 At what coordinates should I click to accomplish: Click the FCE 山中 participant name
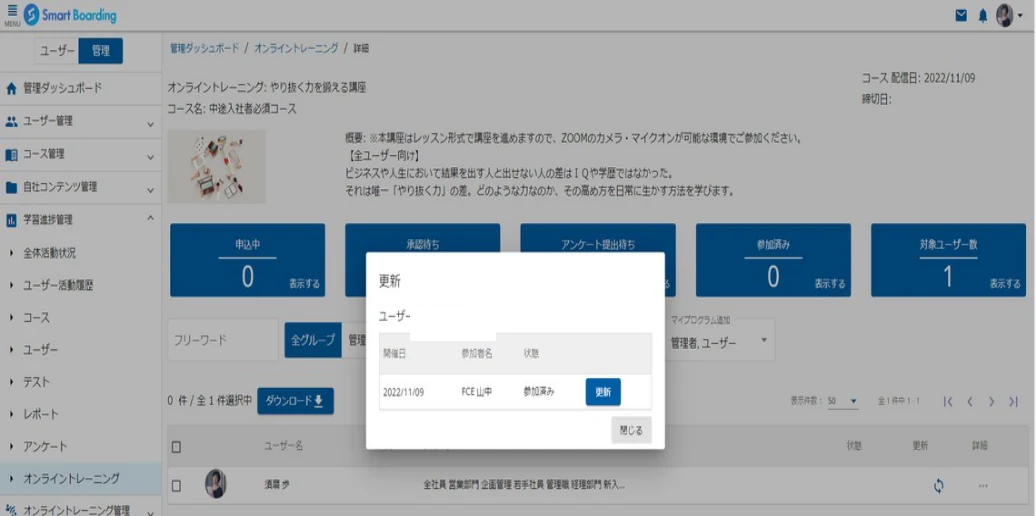tap(476, 392)
